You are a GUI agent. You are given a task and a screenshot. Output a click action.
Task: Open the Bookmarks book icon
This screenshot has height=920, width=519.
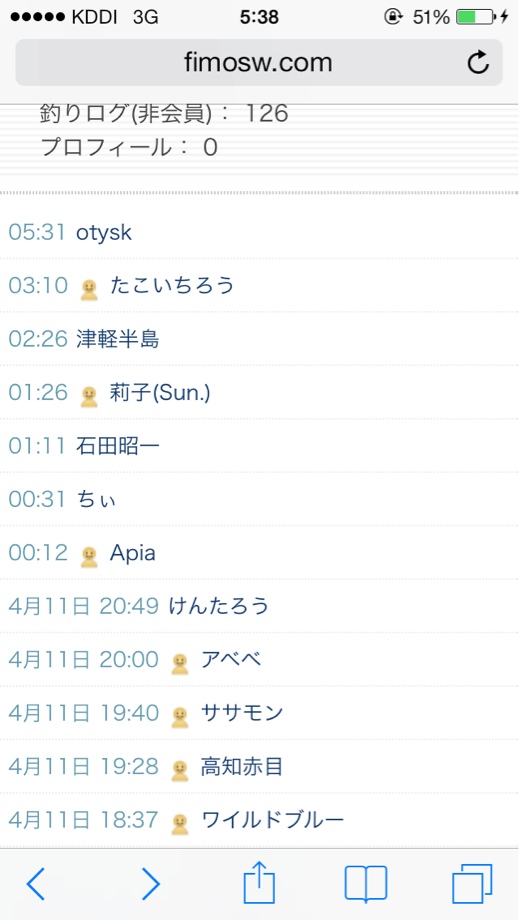click(x=366, y=884)
